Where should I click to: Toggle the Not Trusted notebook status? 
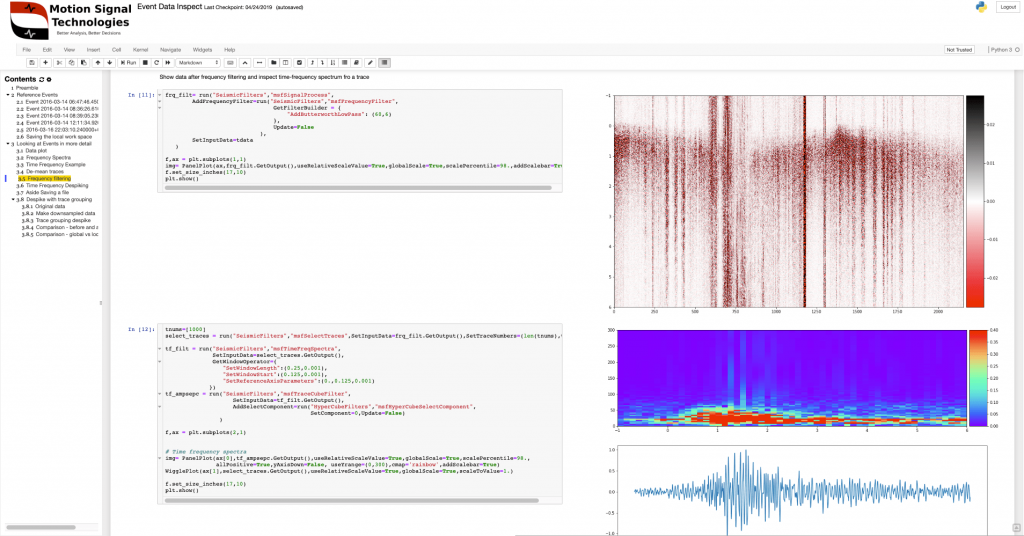(958, 49)
